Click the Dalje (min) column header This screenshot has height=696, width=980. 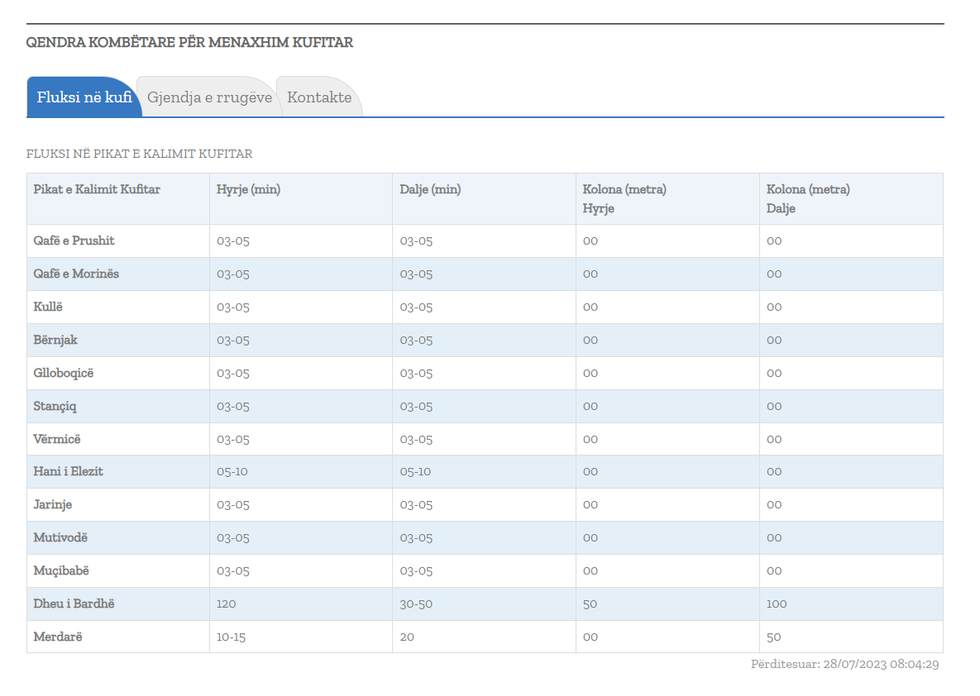pyautogui.click(x=430, y=189)
